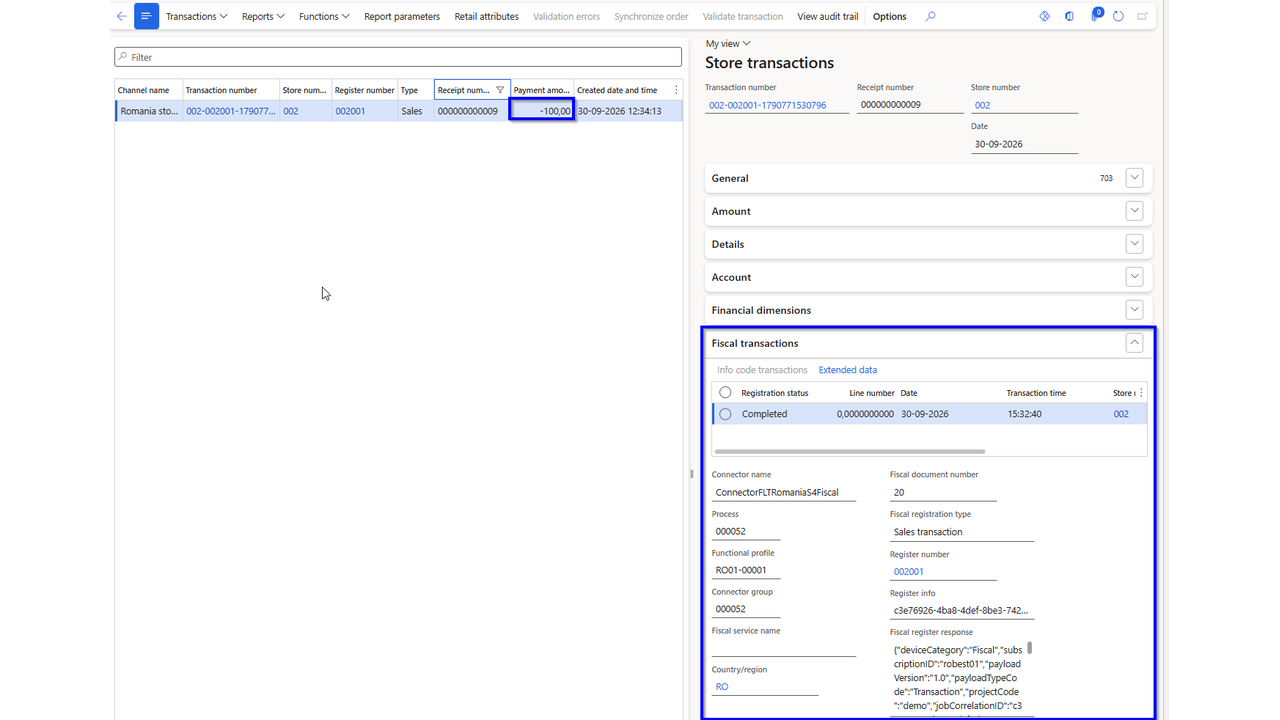Viewport: 1280px width, 720px height.
Task: Open the Country/region RO link
Action: pos(722,687)
